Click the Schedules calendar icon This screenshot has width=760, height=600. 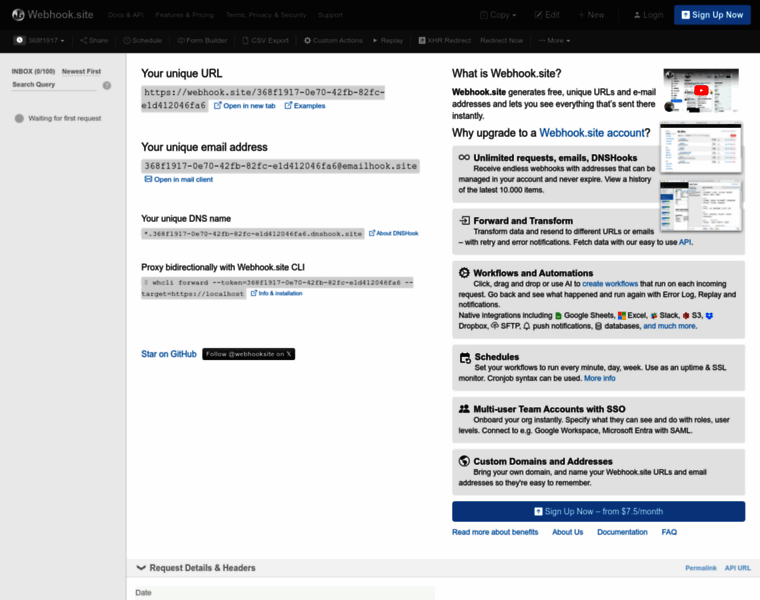[465, 358]
